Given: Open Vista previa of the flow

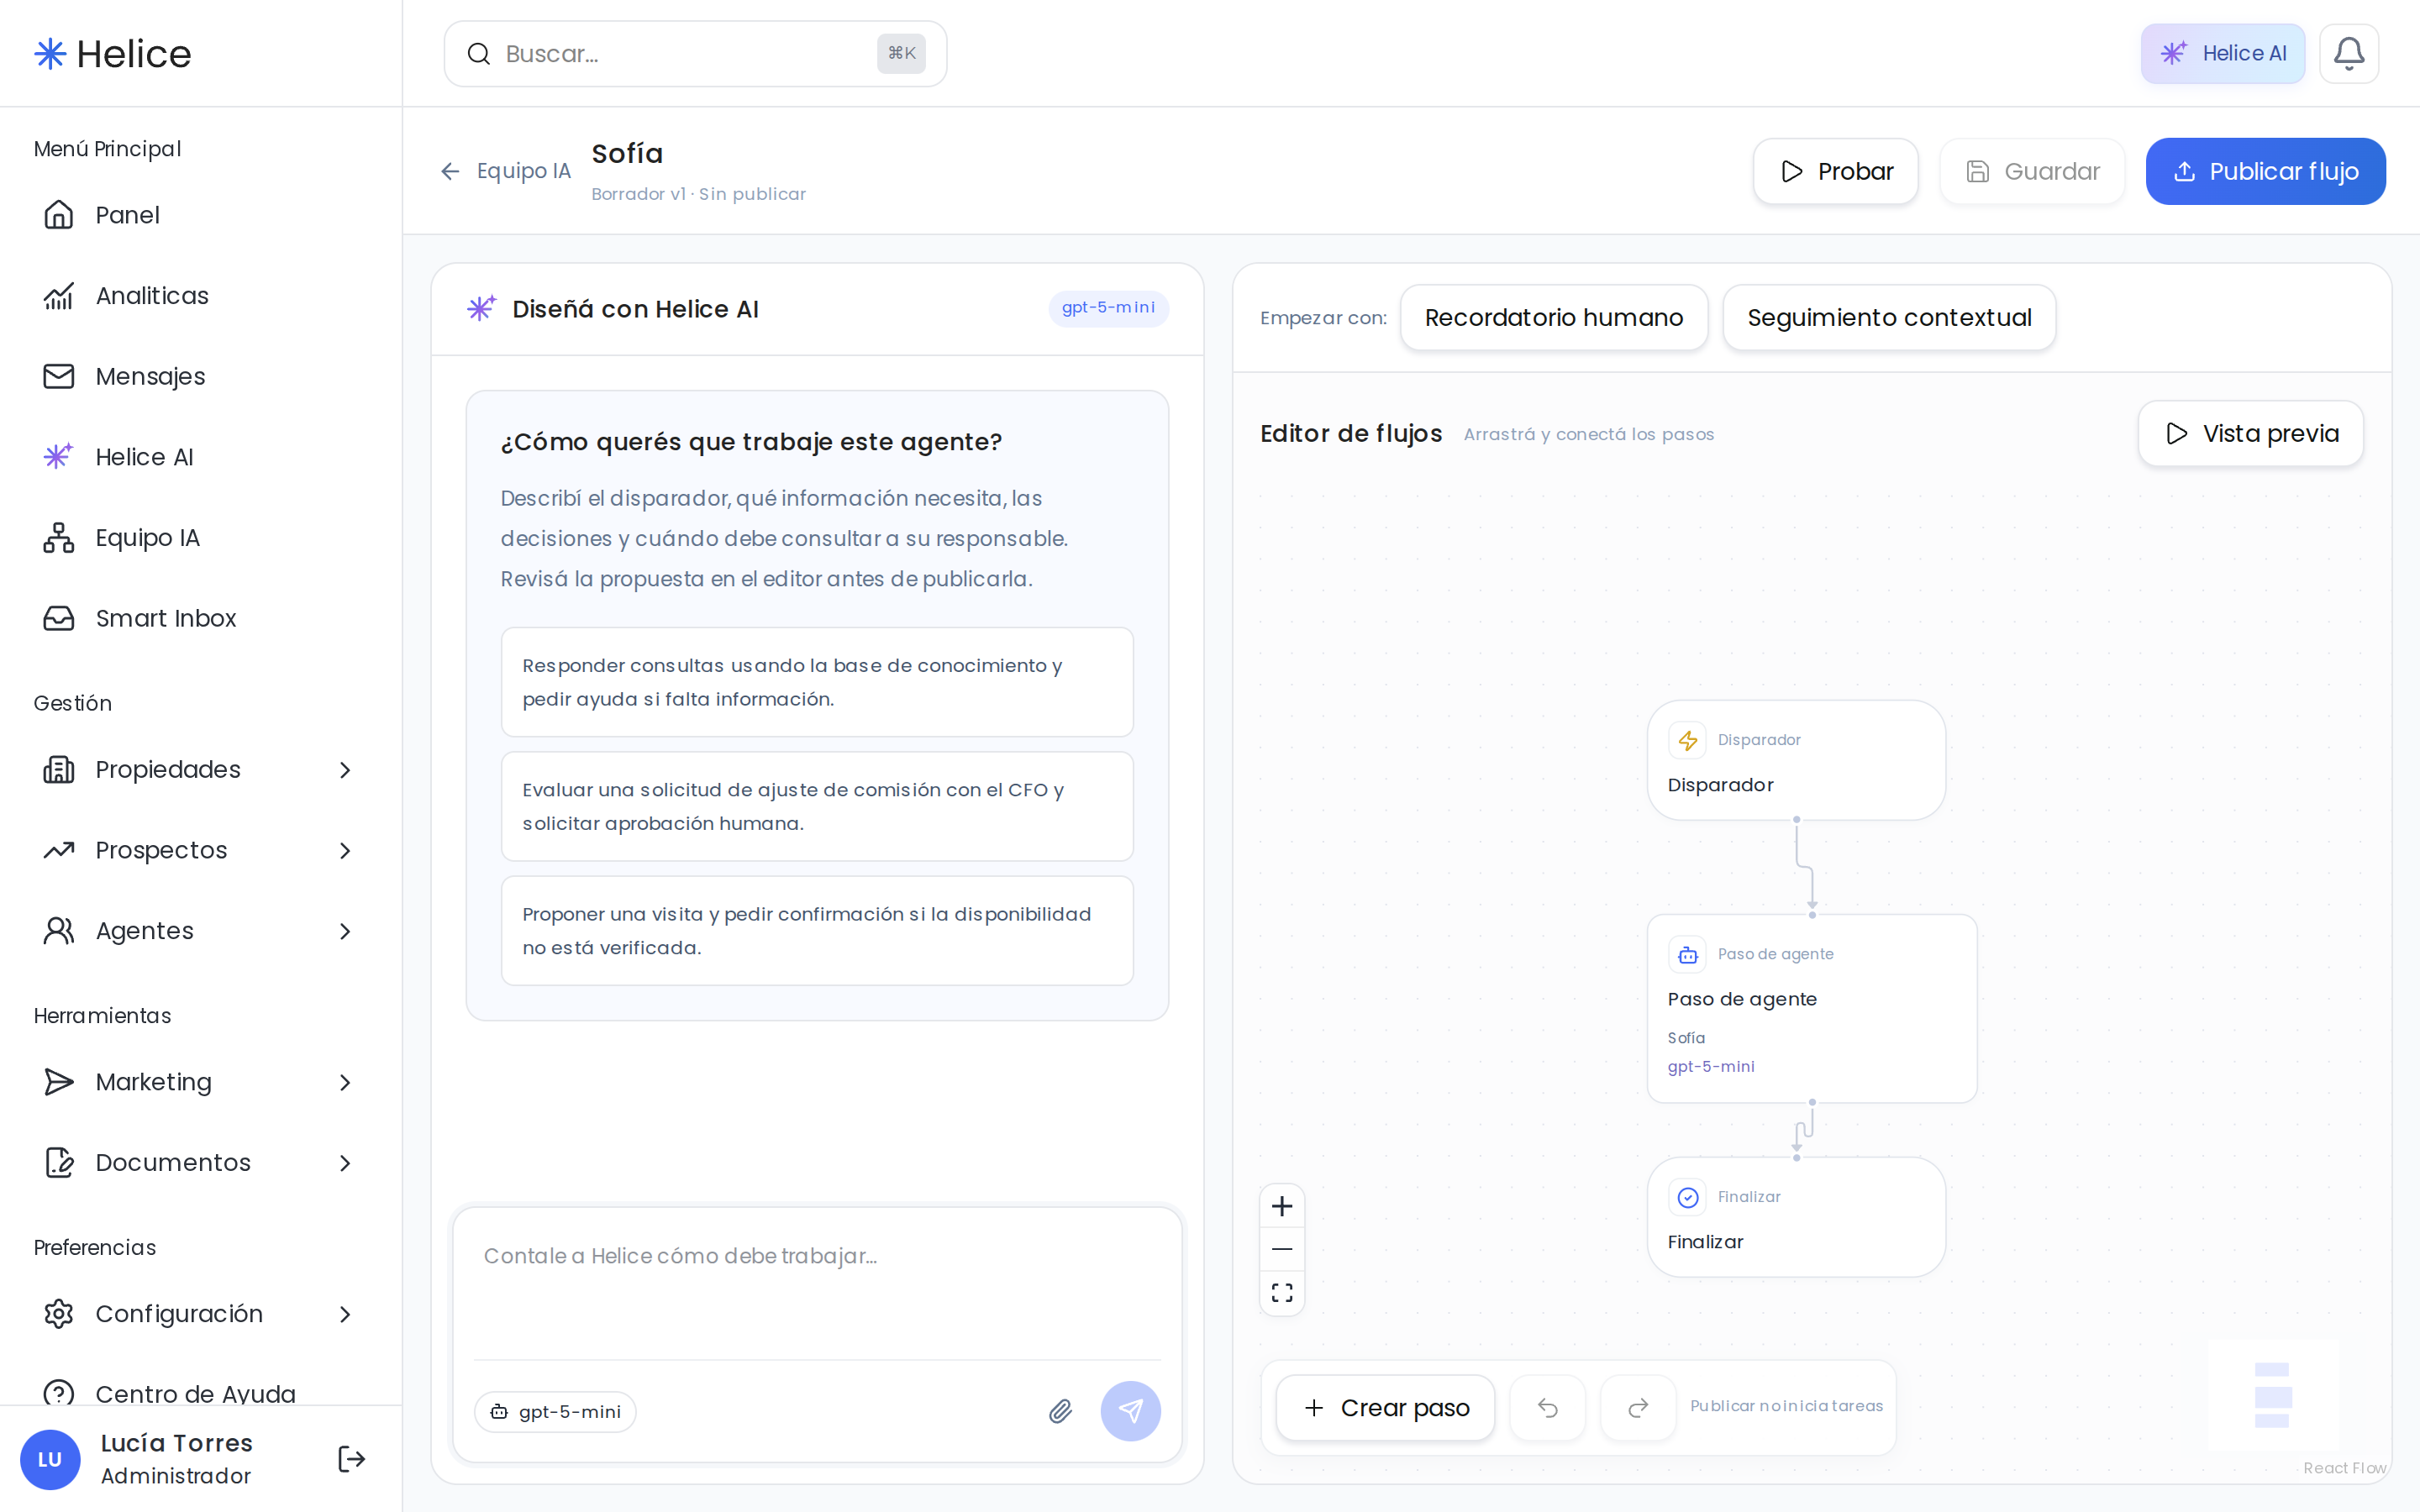Looking at the screenshot, I should pos(2250,433).
